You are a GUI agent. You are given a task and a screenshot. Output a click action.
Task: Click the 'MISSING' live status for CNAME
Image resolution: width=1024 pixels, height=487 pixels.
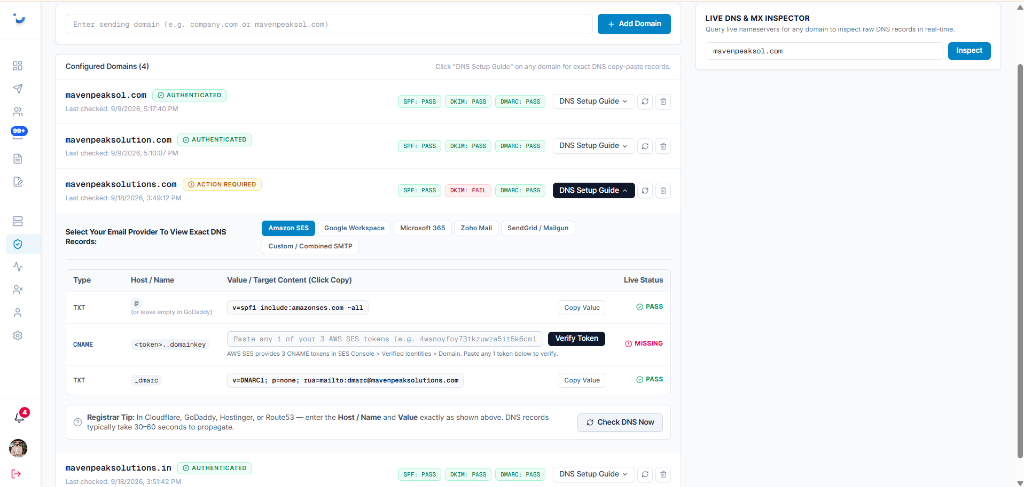pos(644,343)
